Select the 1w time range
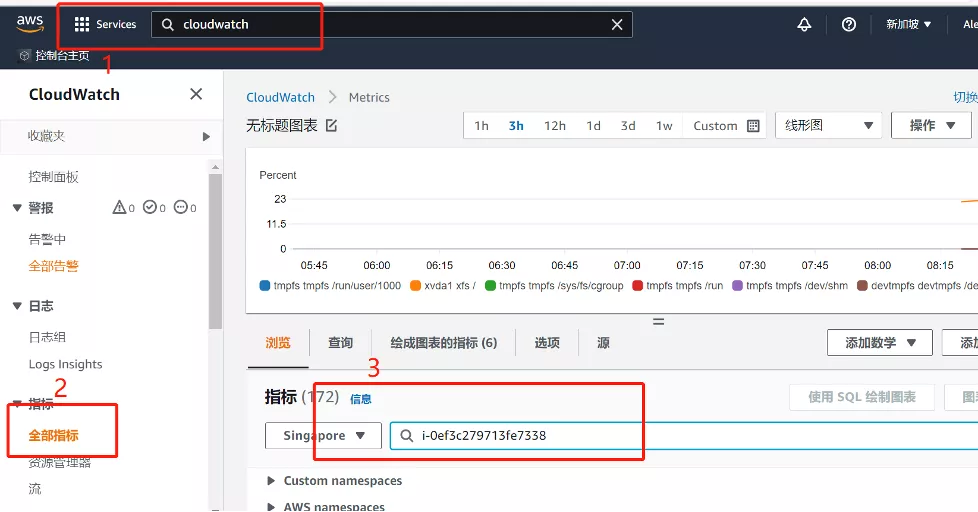This screenshot has width=978, height=512. coord(664,126)
